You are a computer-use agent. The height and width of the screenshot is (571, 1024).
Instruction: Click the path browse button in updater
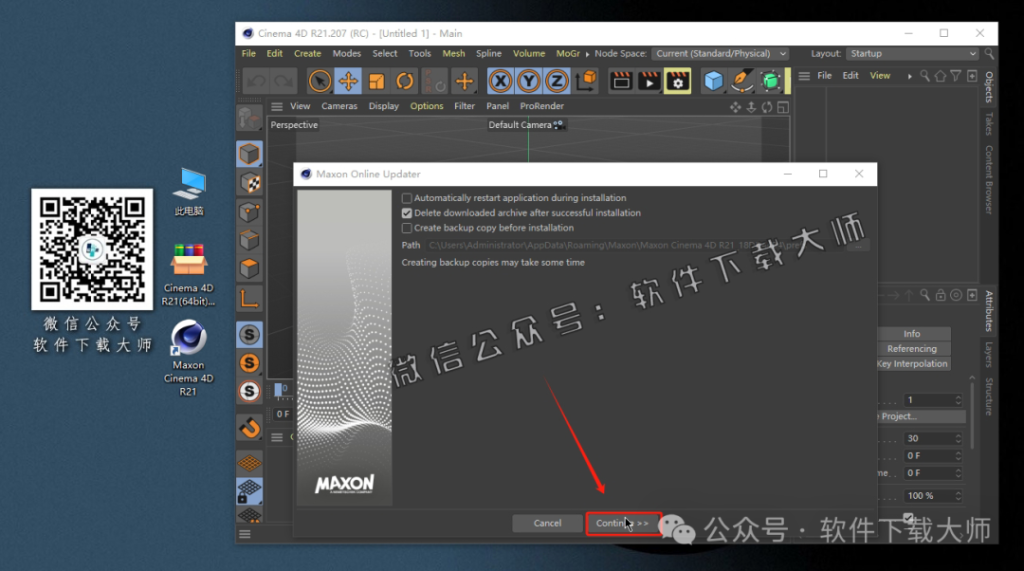click(x=858, y=246)
